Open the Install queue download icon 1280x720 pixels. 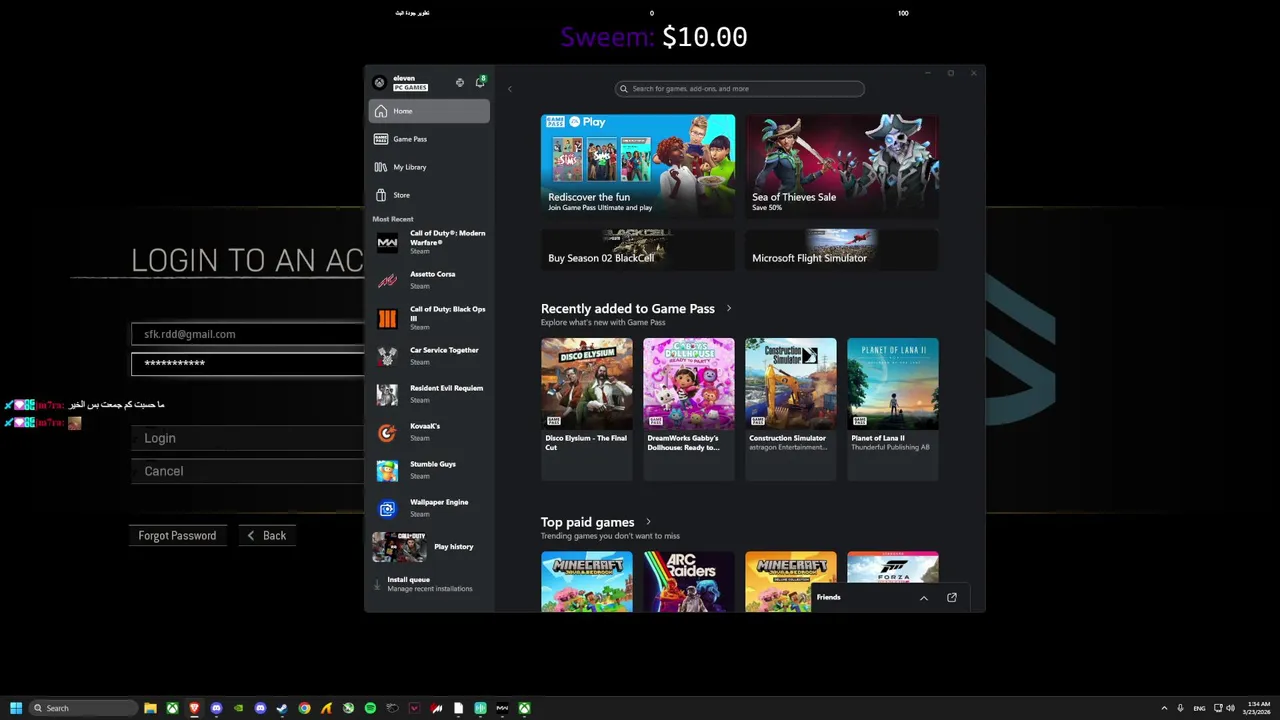(x=377, y=584)
